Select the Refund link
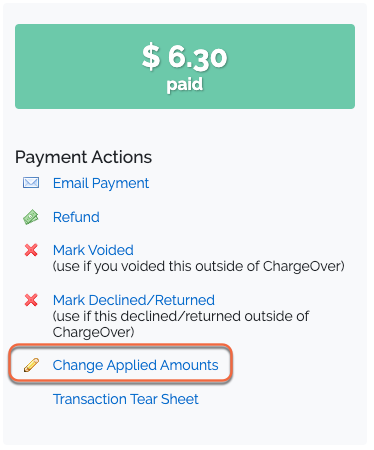Screen dimensions: 374x450 tap(76, 217)
